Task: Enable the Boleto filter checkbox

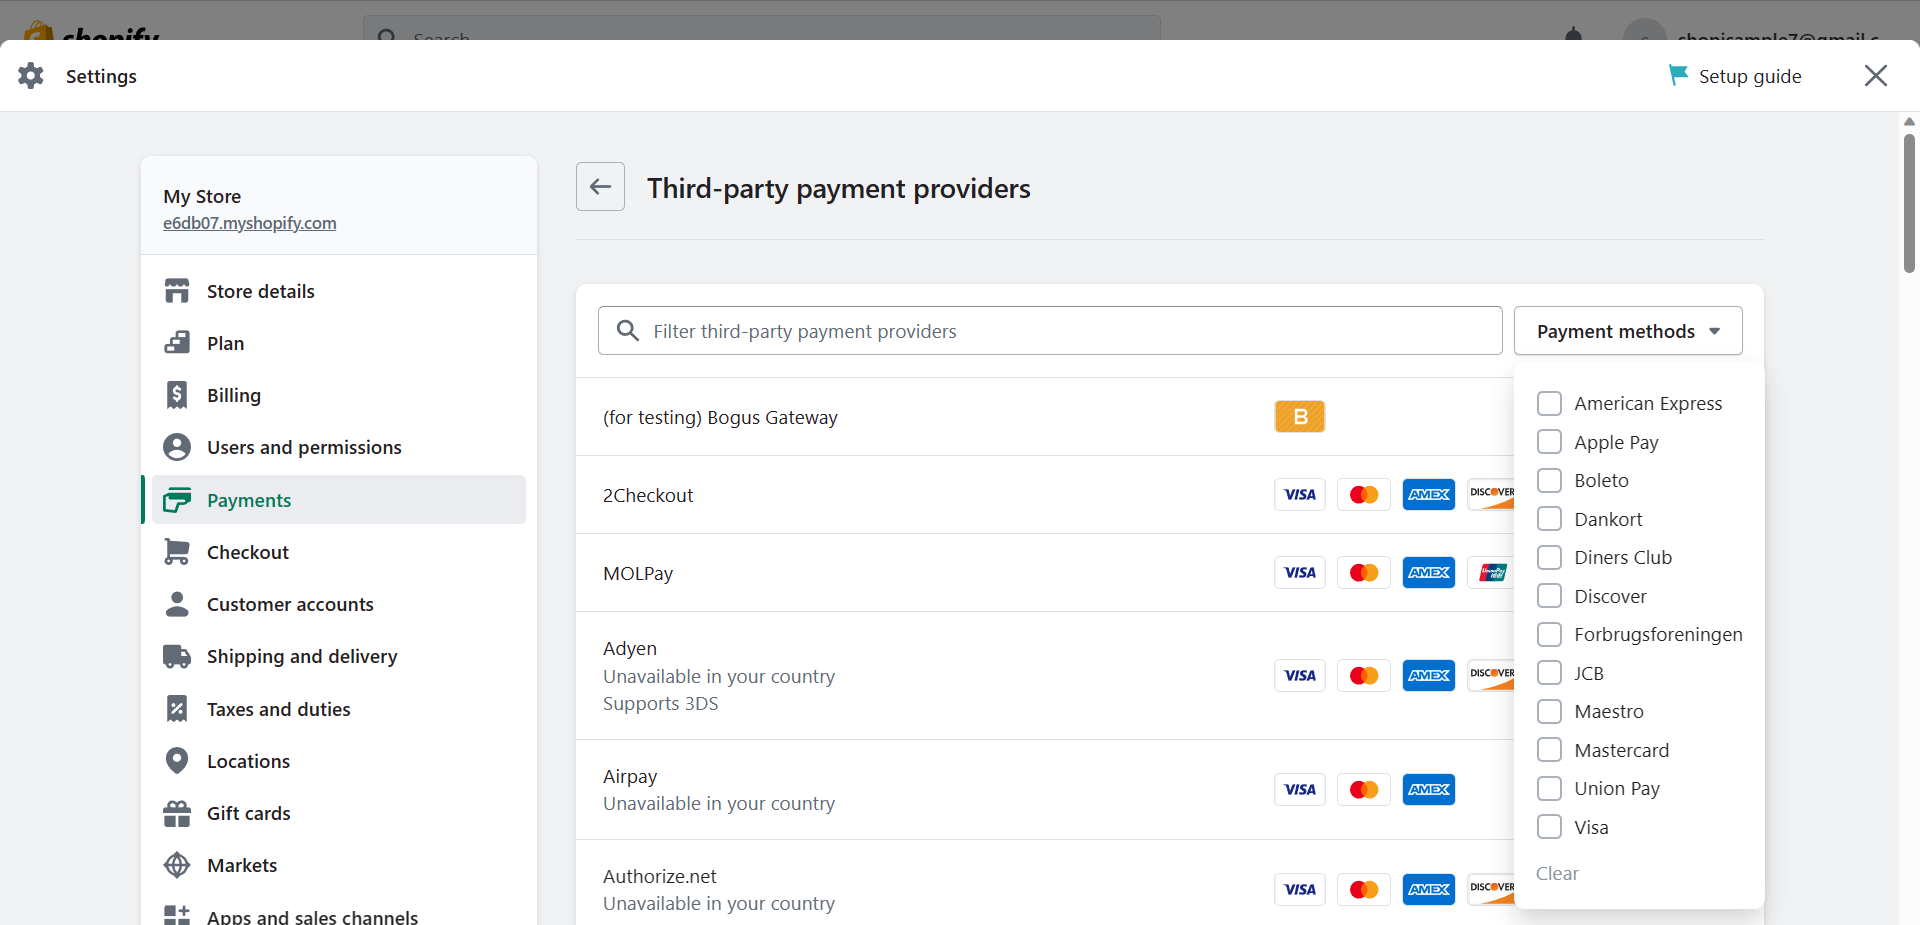Action: tap(1549, 480)
